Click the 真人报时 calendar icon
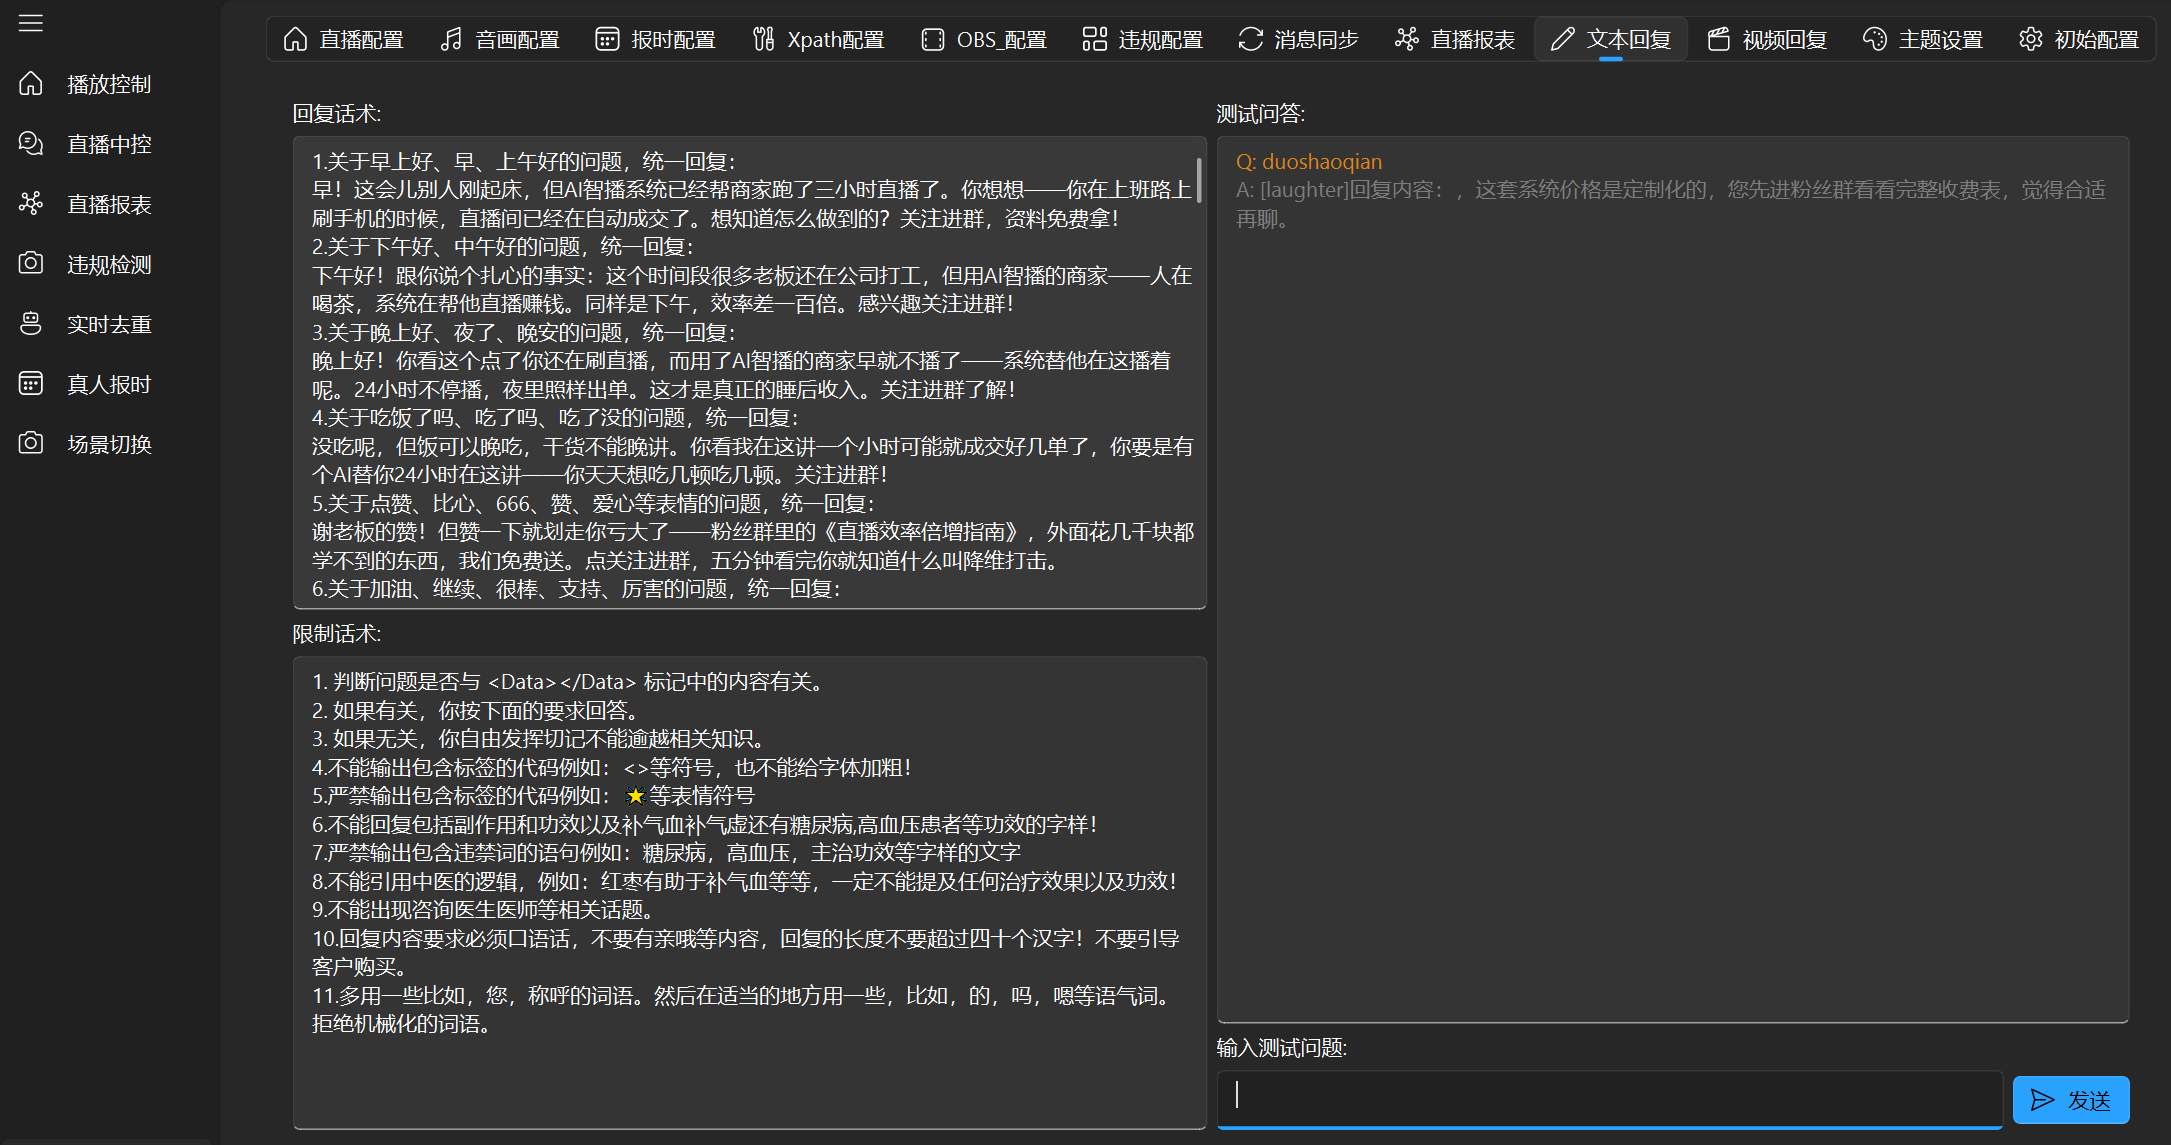This screenshot has width=2171, height=1145. click(31, 384)
